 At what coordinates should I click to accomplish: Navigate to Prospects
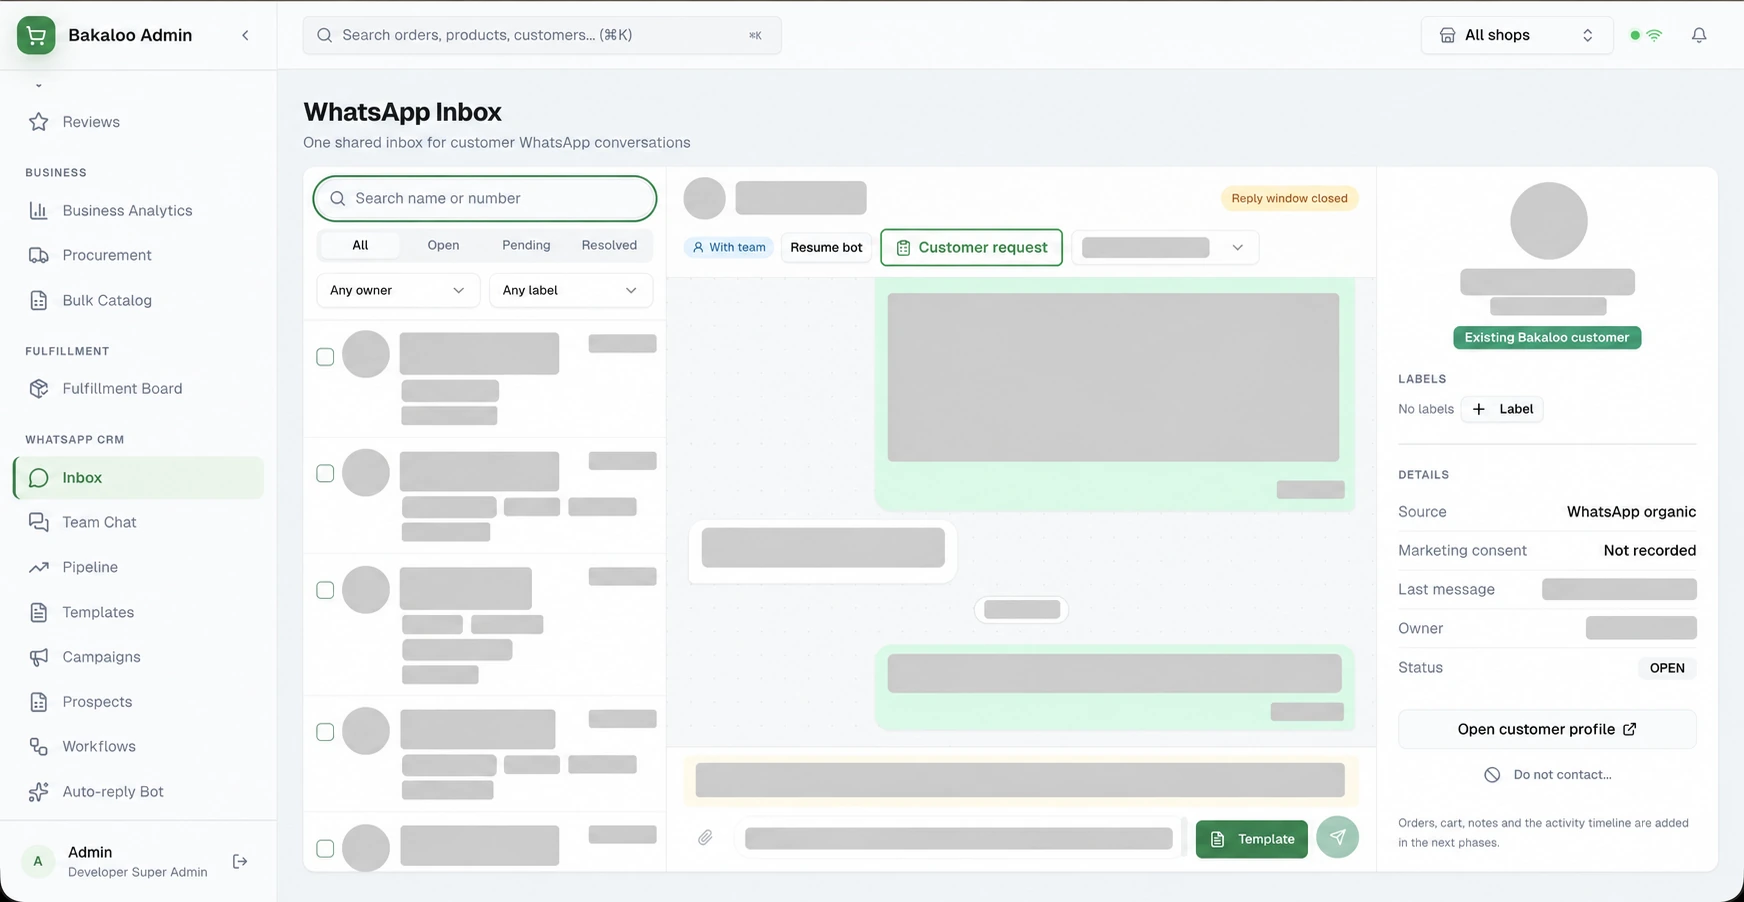pyautogui.click(x=138, y=702)
